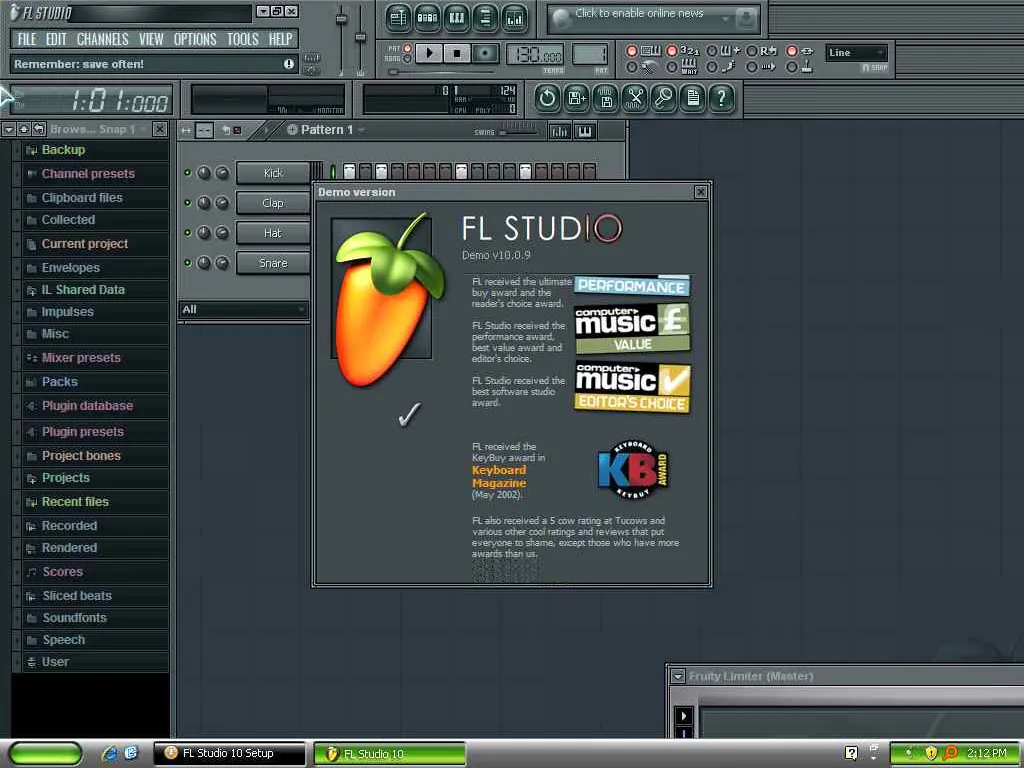Click the Clap channel button
The width and height of the screenshot is (1024, 768).
(x=273, y=203)
